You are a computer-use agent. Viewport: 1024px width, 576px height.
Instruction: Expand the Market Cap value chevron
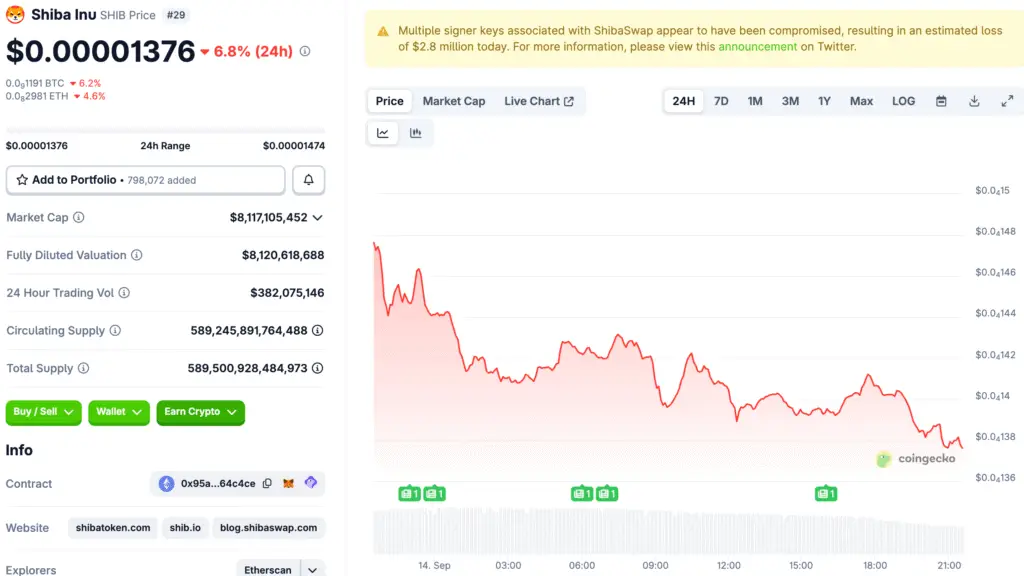(x=317, y=217)
